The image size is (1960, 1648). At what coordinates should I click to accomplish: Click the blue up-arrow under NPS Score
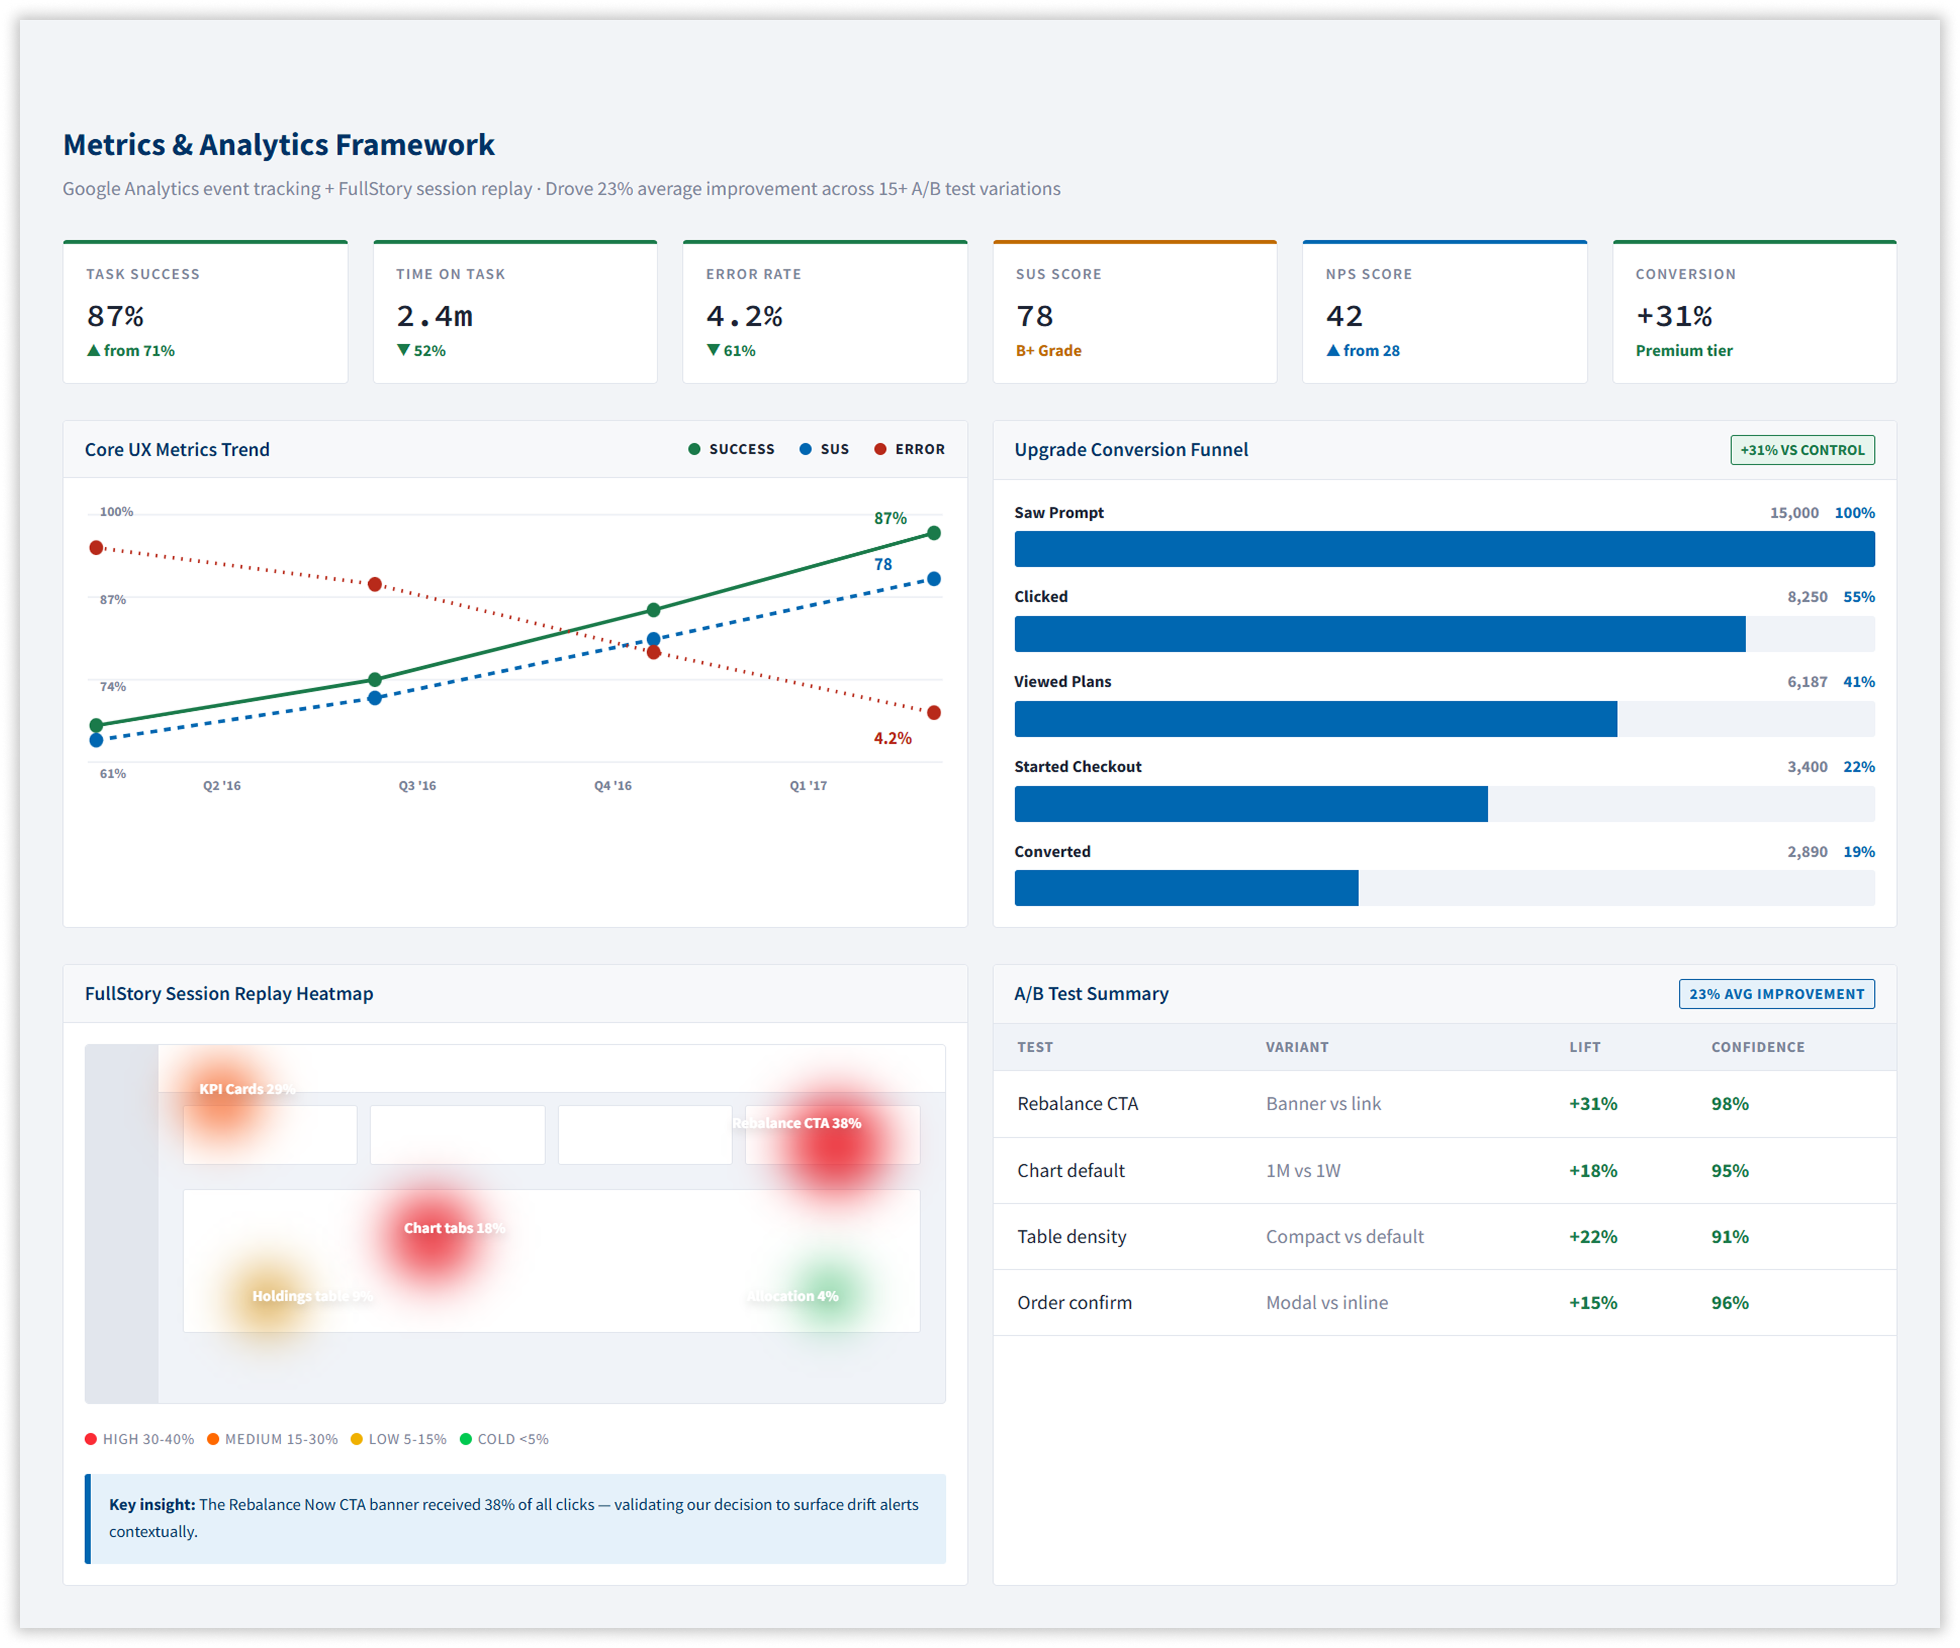(x=1333, y=351)
